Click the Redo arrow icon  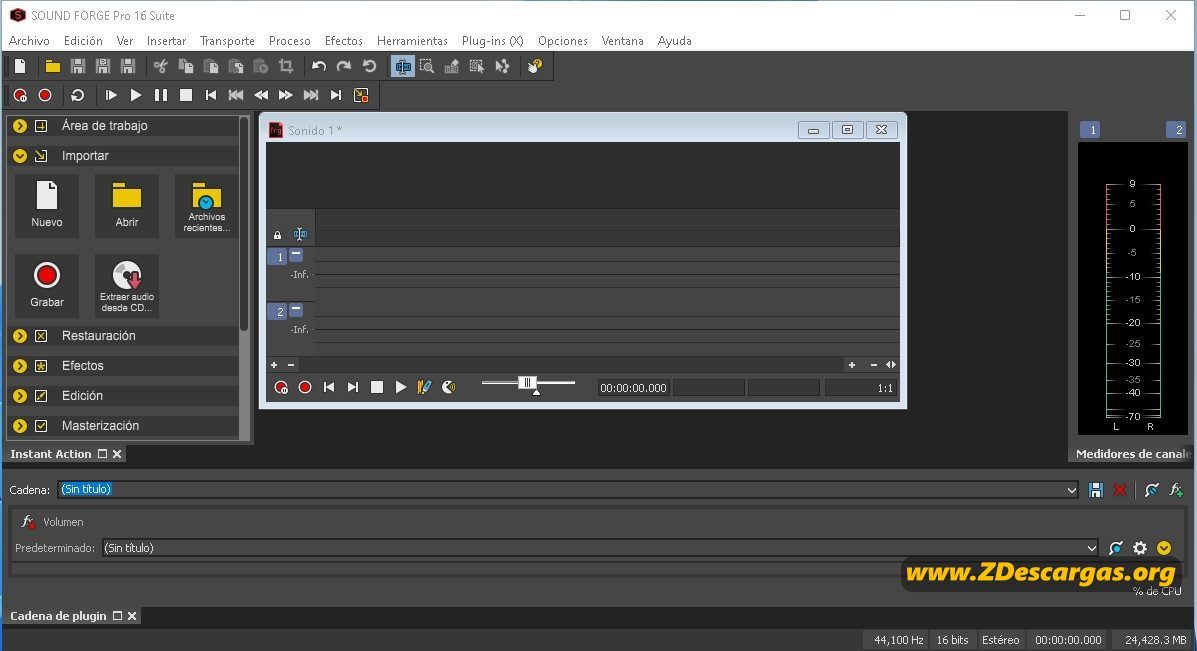(x=344, y=66)
